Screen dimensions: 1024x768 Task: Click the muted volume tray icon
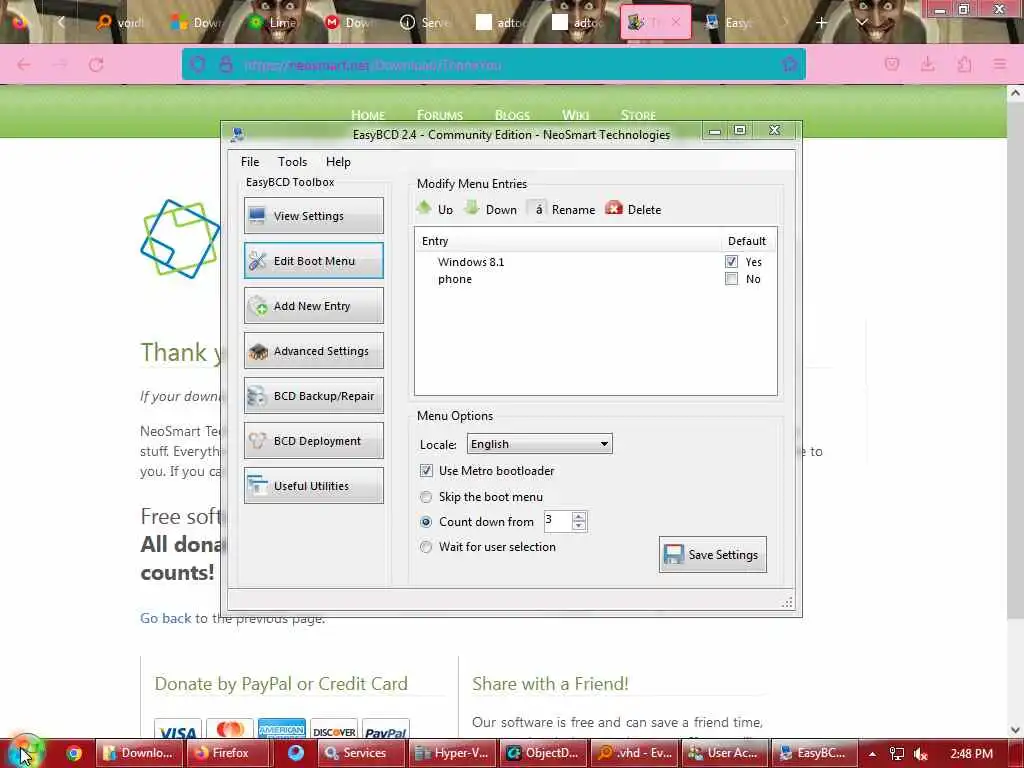pyautogui.click(x=921, y=754)
